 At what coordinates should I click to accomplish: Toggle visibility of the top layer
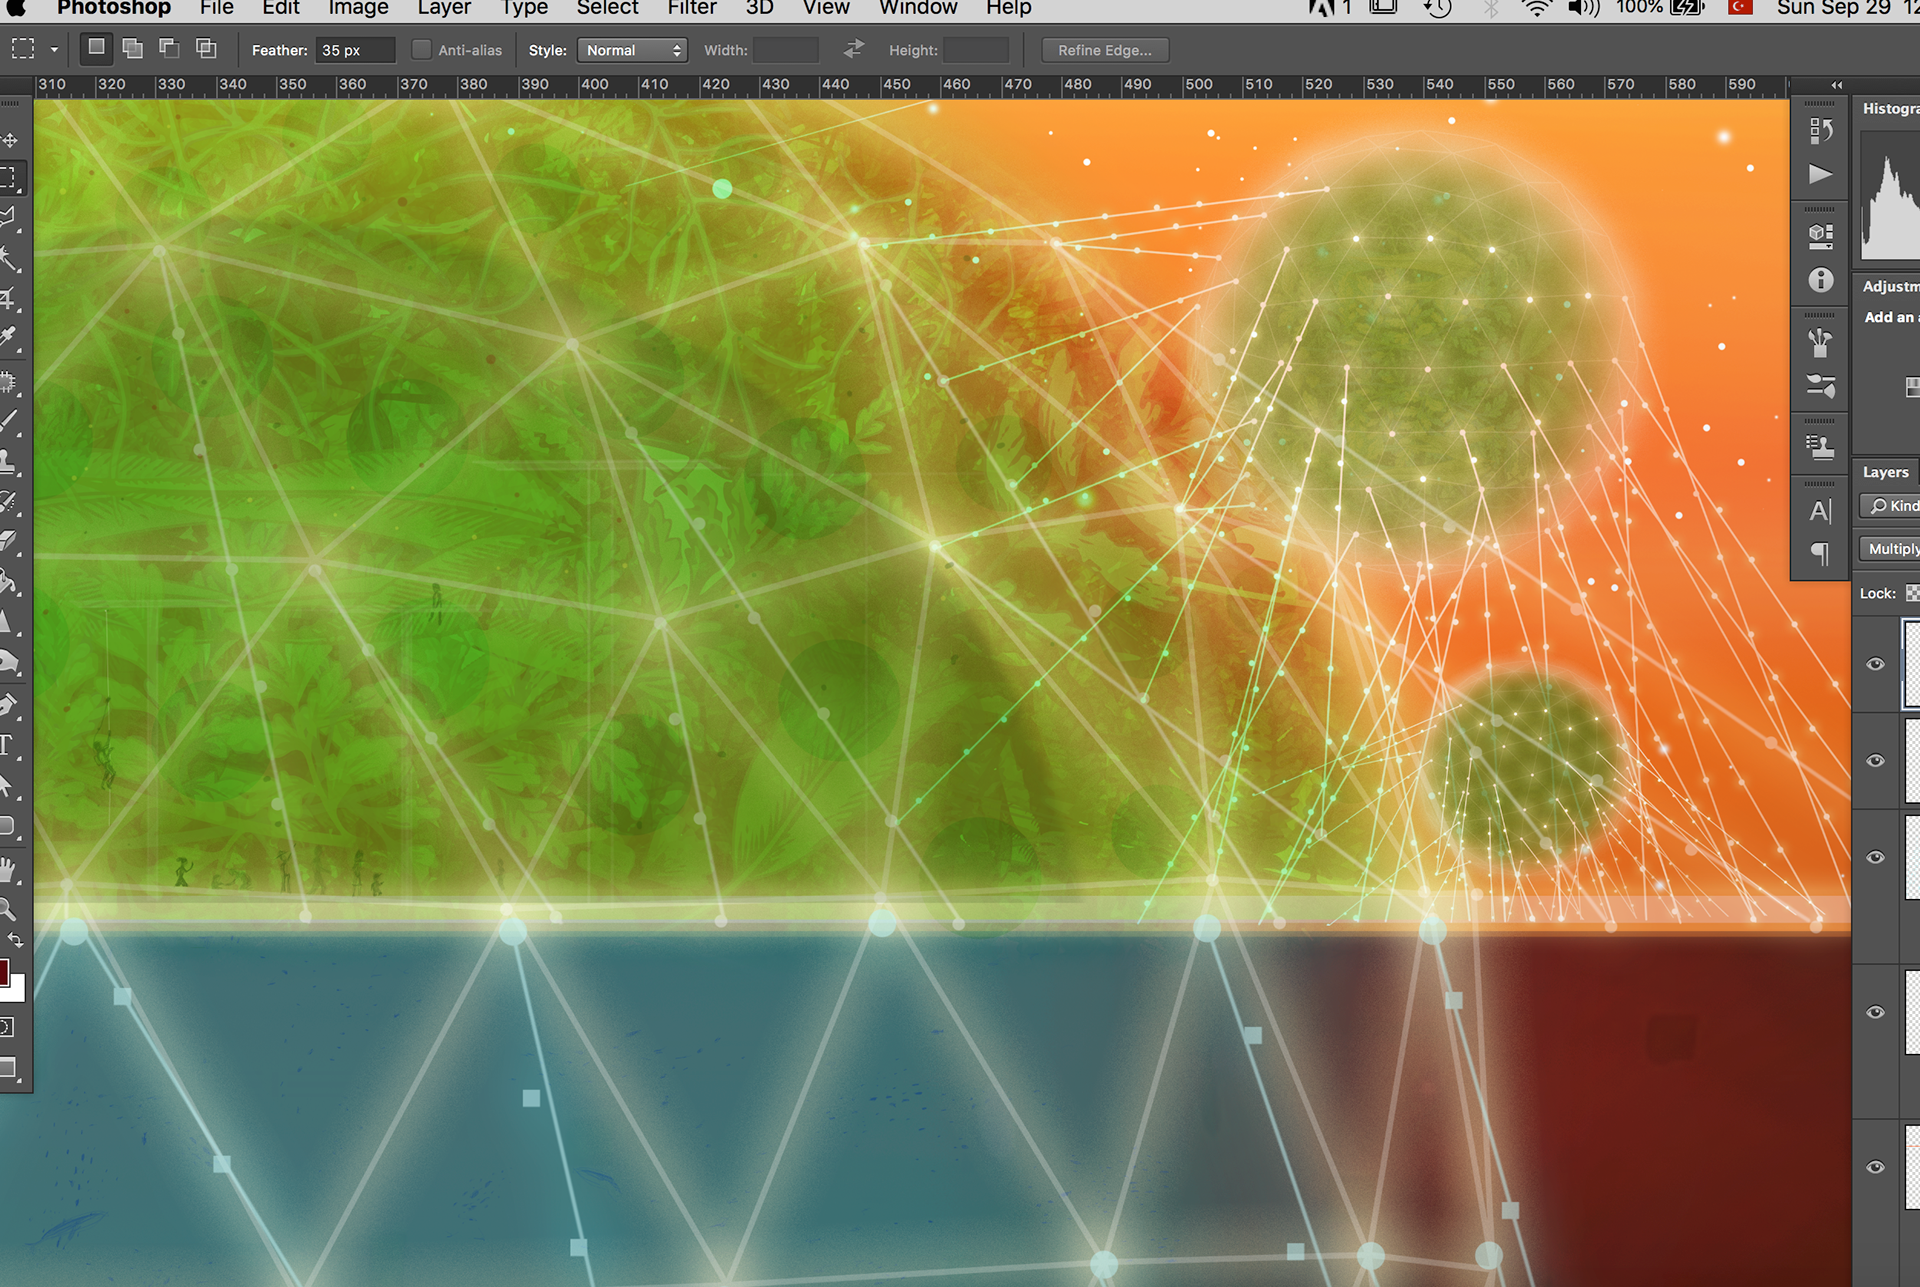(x=1876, y=664)
